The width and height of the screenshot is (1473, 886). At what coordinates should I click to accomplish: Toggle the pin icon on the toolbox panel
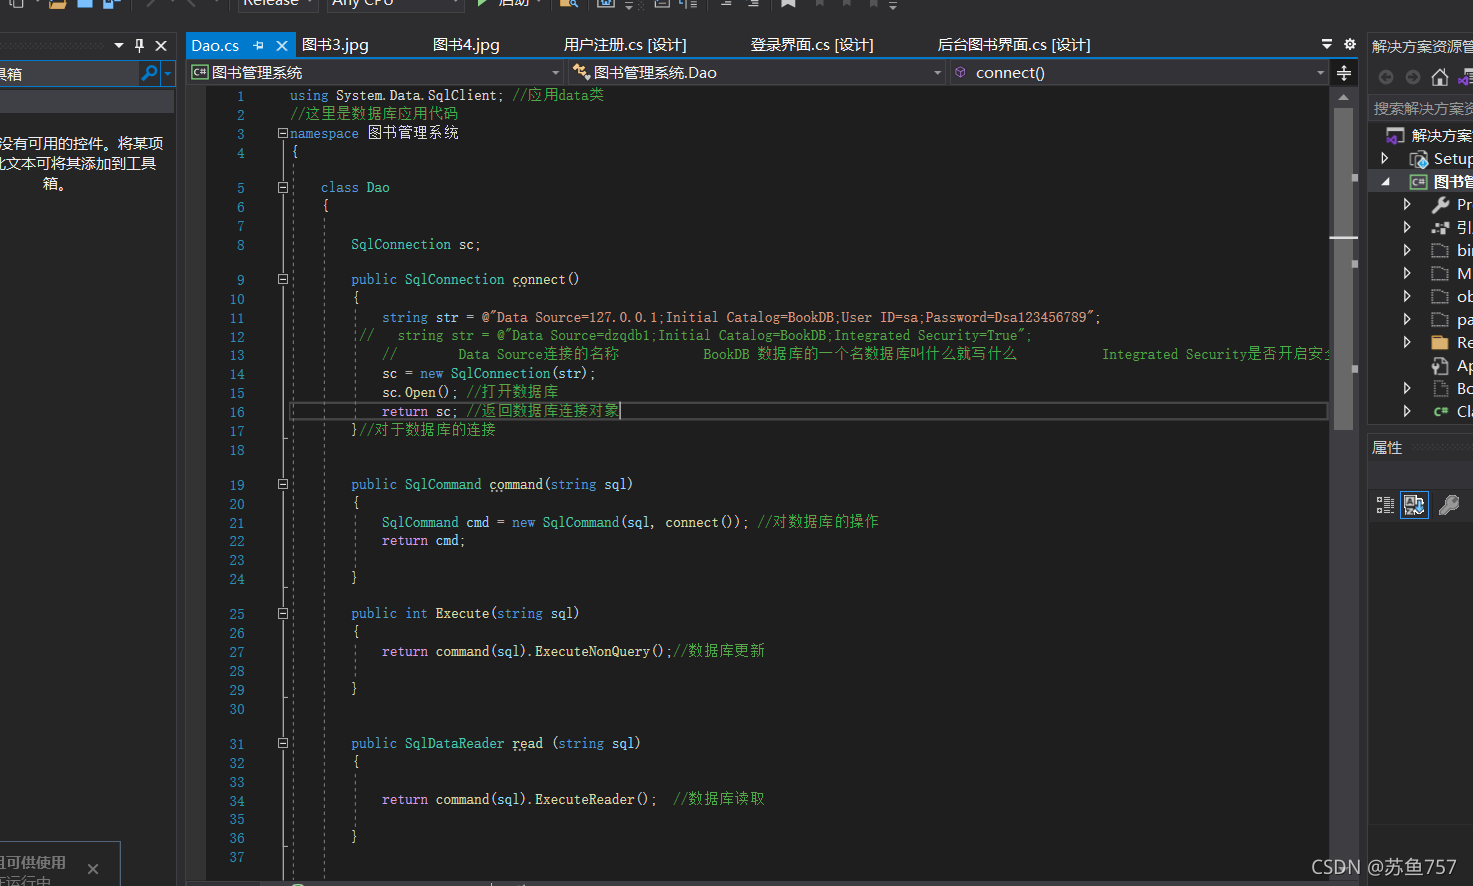139,44
